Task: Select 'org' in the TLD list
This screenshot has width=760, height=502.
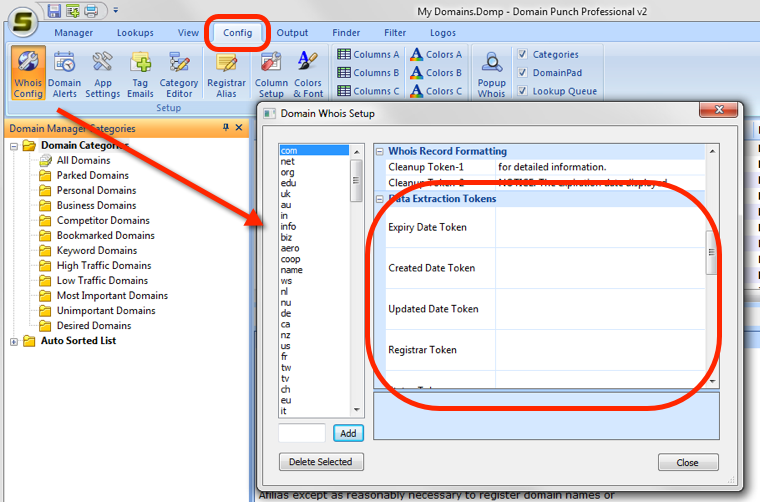Action: tap(314, 172)
